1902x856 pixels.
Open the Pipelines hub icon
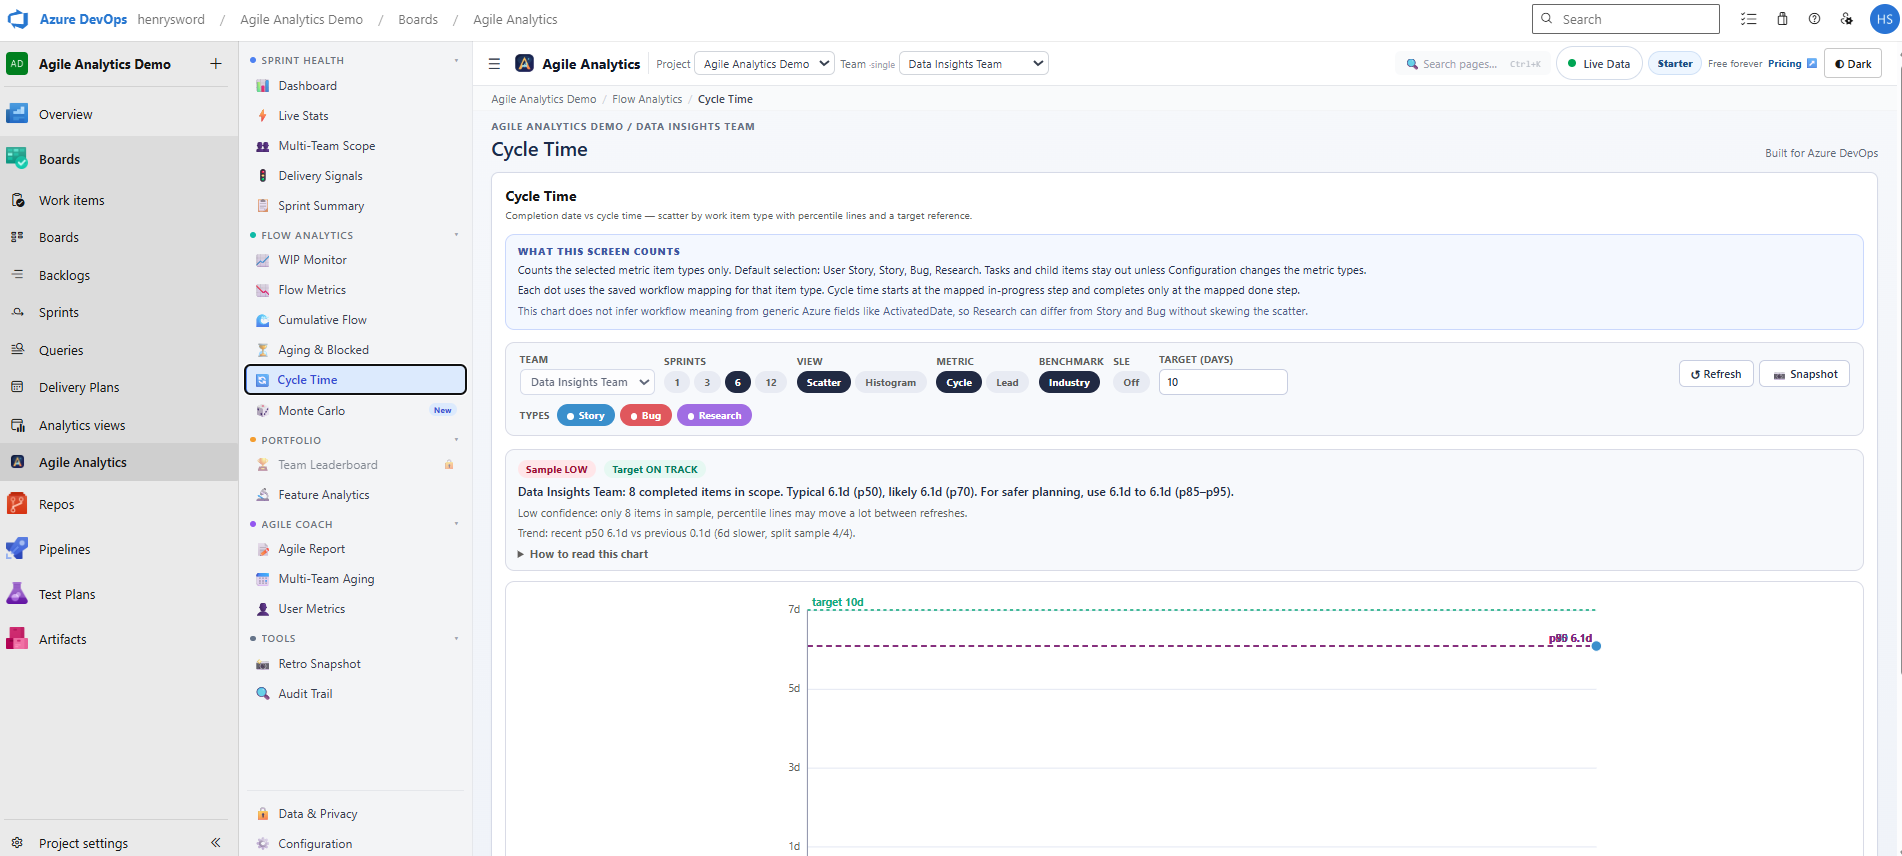click(x=17, y=549)
